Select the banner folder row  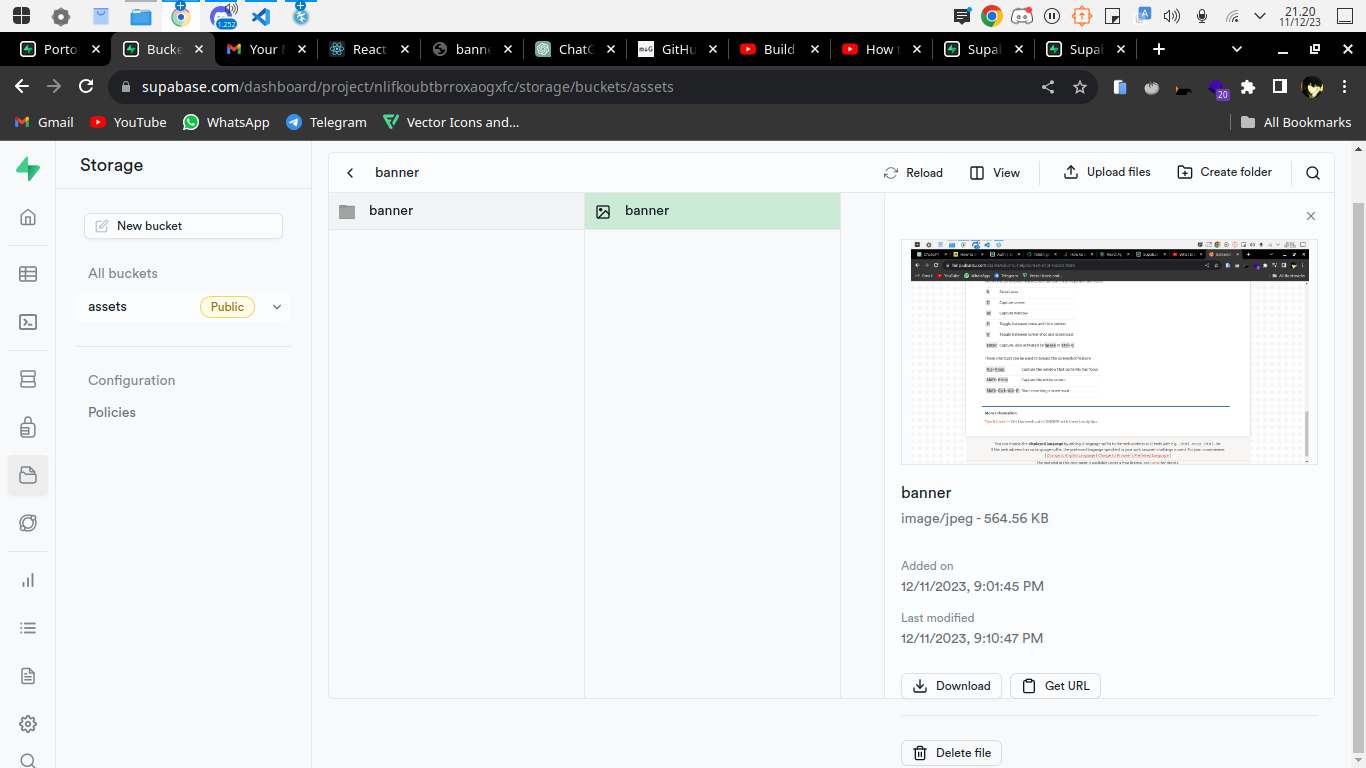[x=456, y=211]
